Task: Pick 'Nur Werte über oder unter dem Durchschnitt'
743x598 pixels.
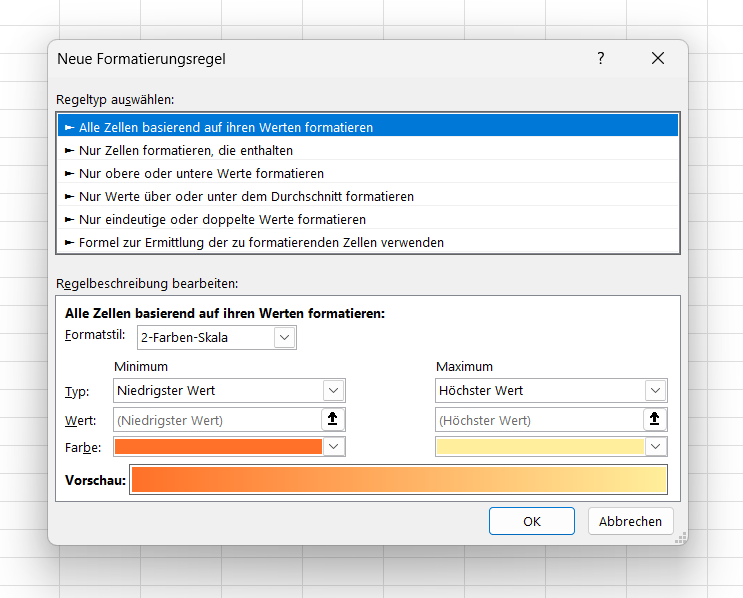Action: [246, 196]
